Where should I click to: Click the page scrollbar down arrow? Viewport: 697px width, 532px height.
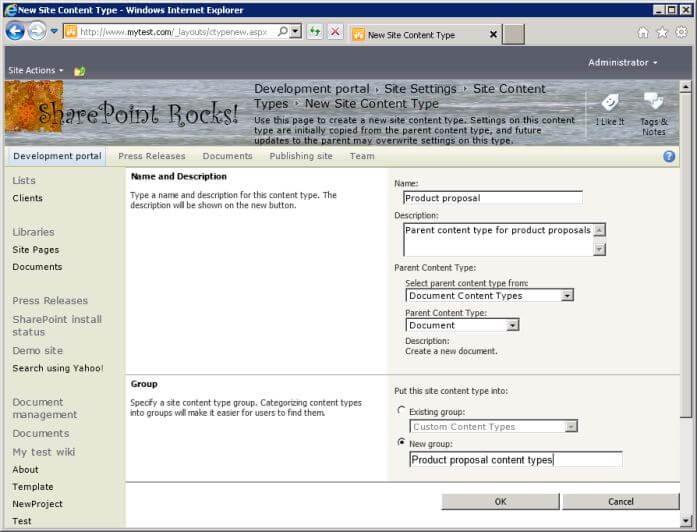tap(685, 520)
